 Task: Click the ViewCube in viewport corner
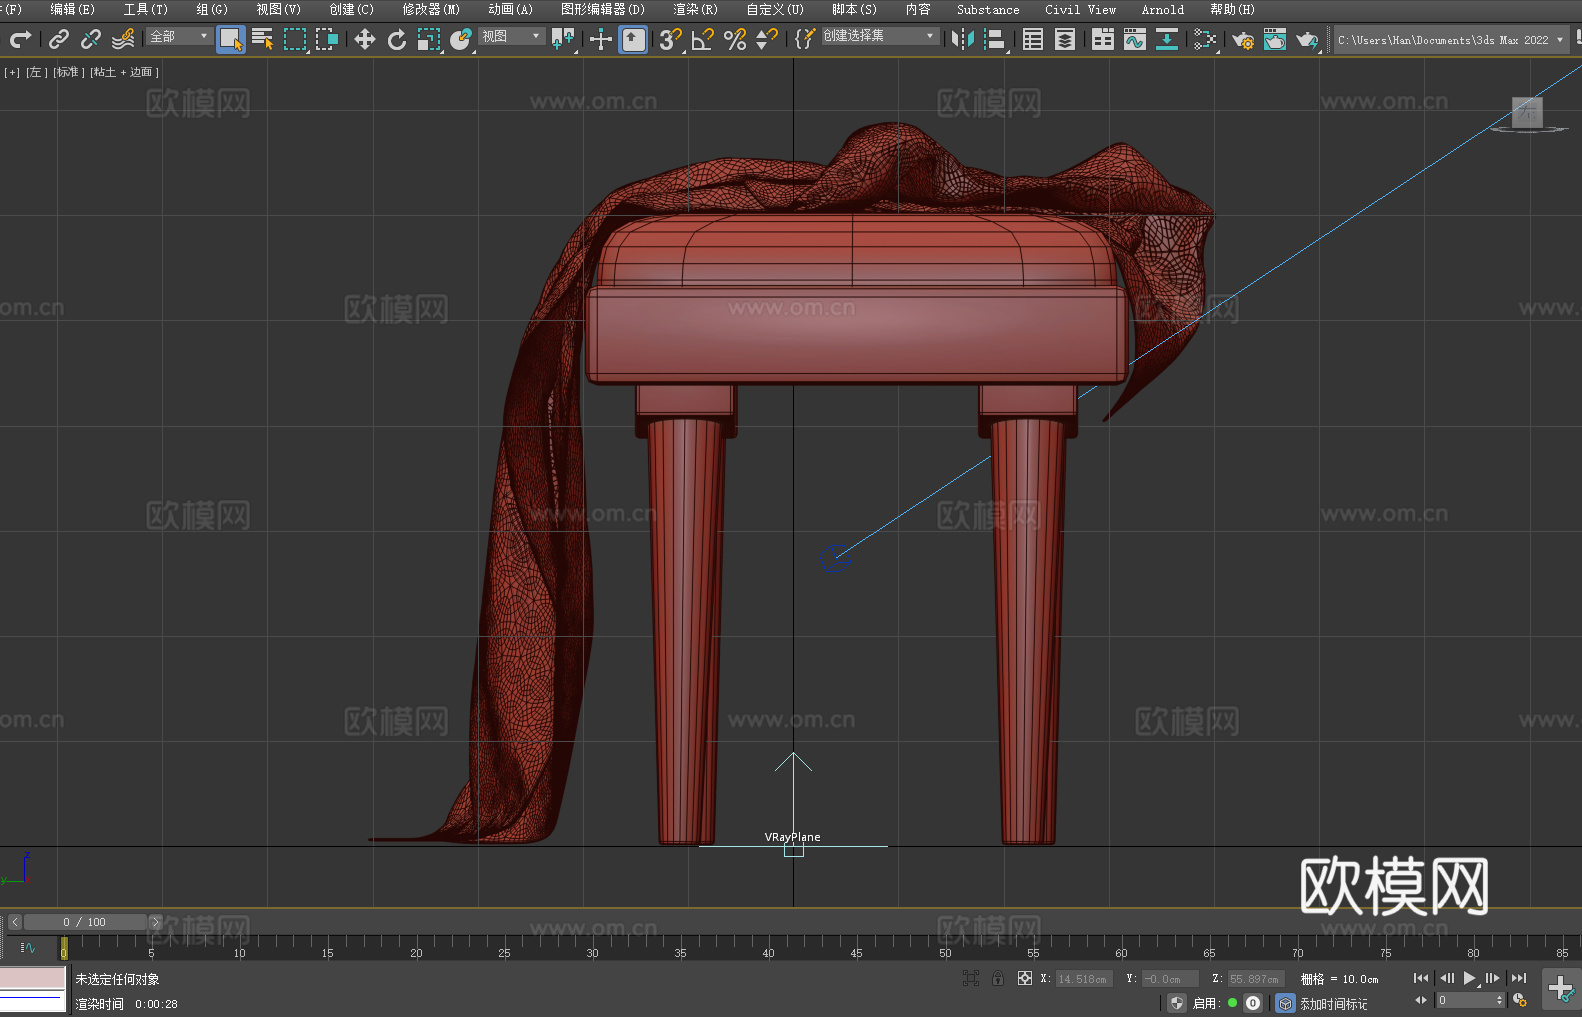(1527, 114)
